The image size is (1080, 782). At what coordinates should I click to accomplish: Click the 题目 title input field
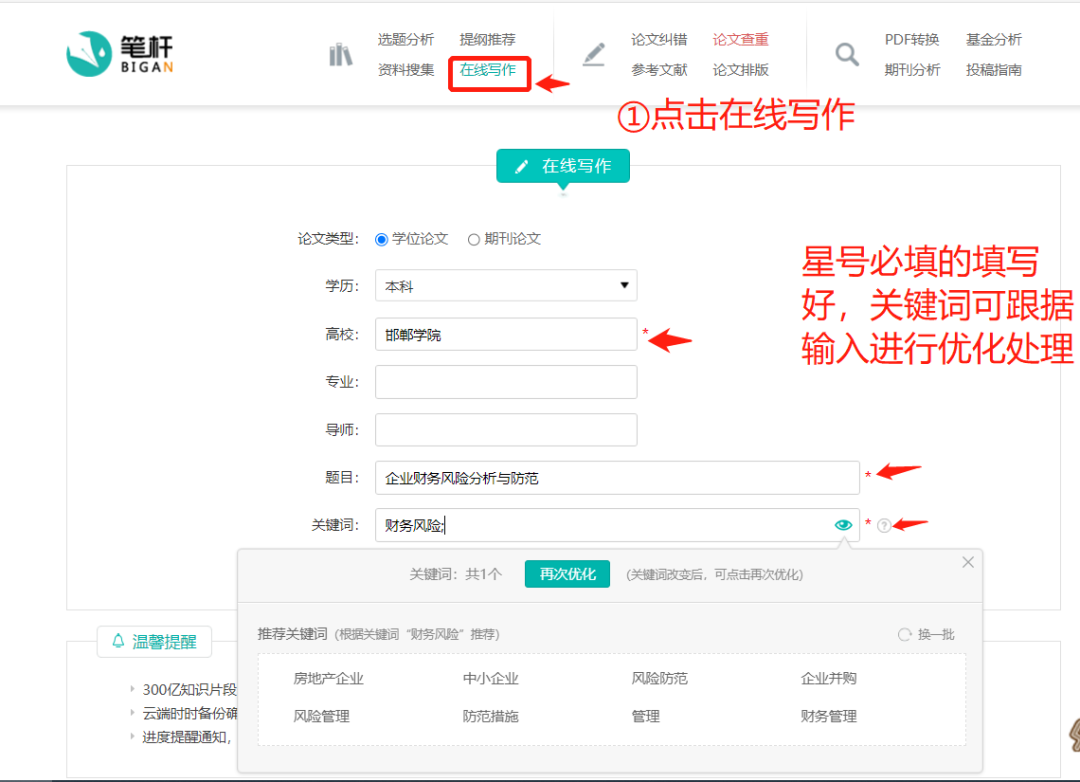click(x=617, y=478)
